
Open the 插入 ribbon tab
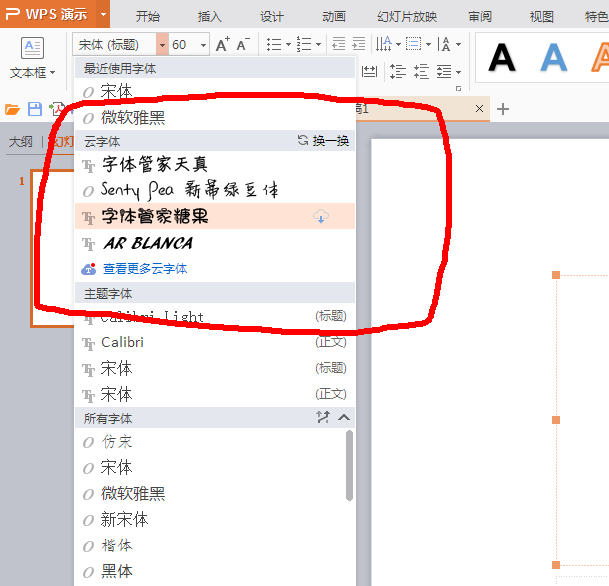tap(210, 16)
